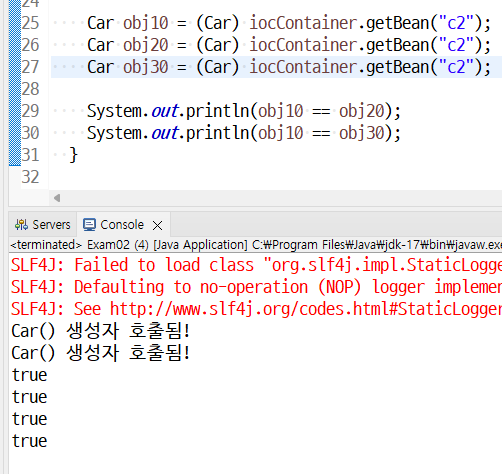Viewport: 502px width, 474px height.
Task: Click the "c2" string on line 27
Action: tap(456, 67)
